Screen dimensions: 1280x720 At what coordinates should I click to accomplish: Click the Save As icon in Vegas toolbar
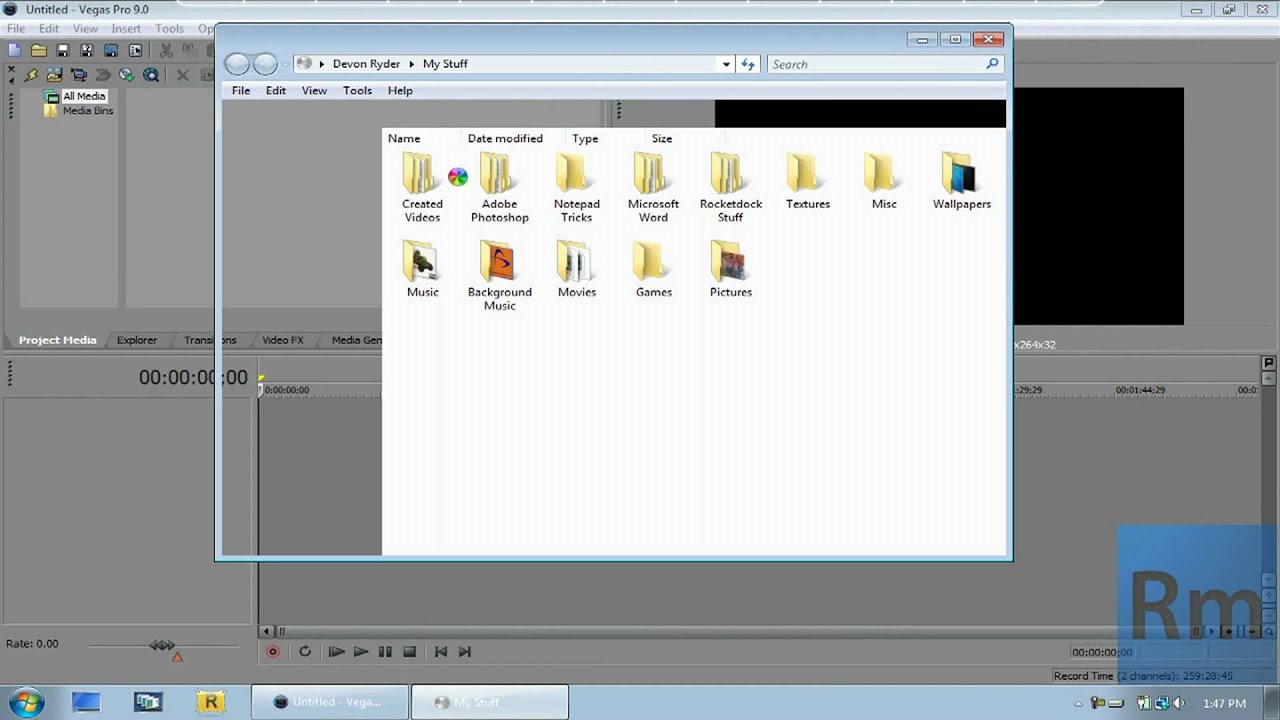86,50
